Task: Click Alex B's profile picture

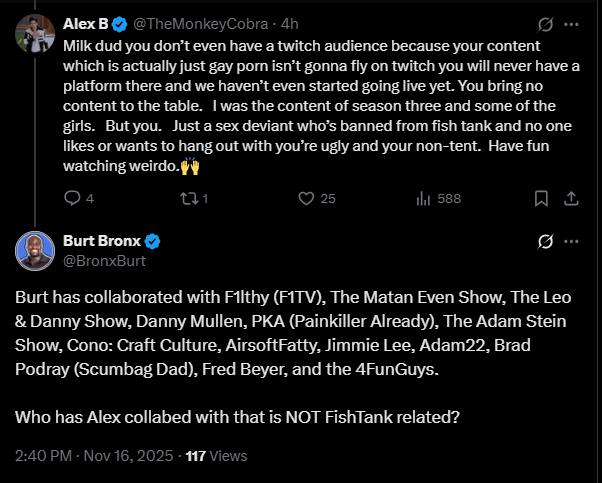Action: click(x=35, y=36)
